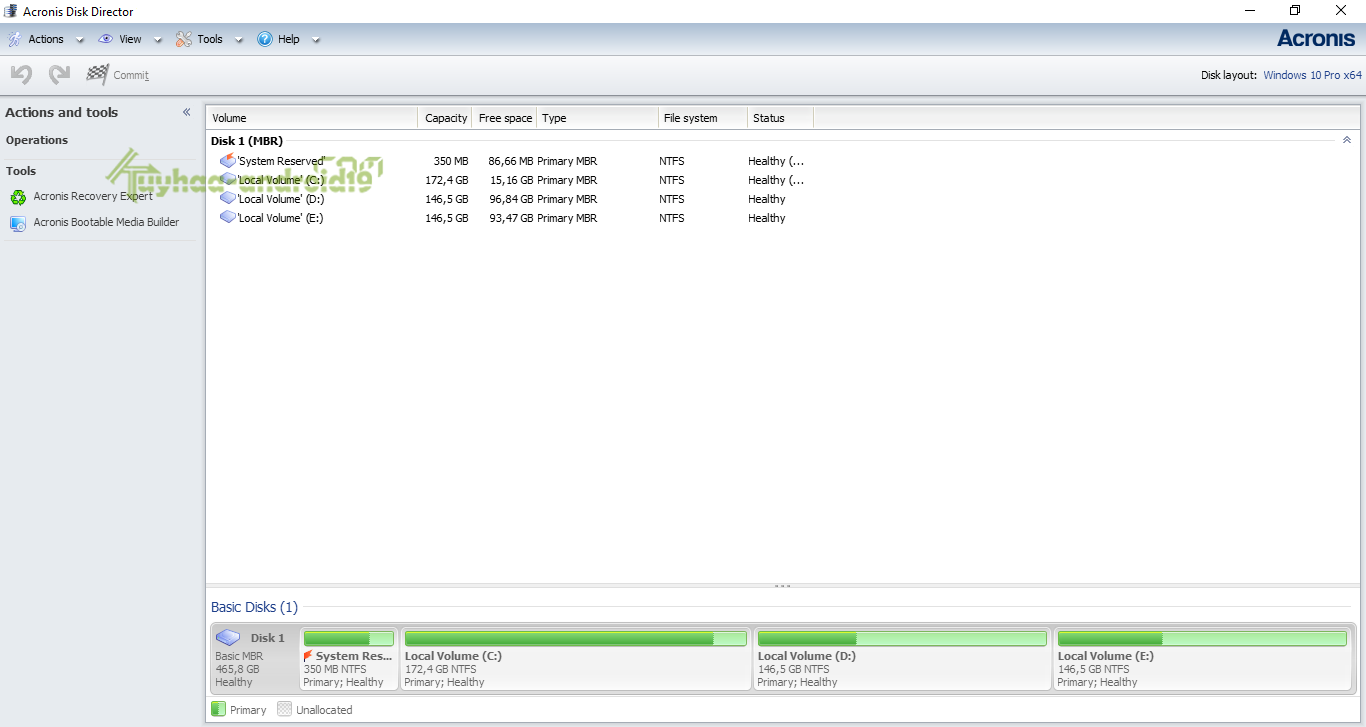Click the 86,66 MB free space cell
Viewport: 1366px width, 727px height.
click(511, 161)
